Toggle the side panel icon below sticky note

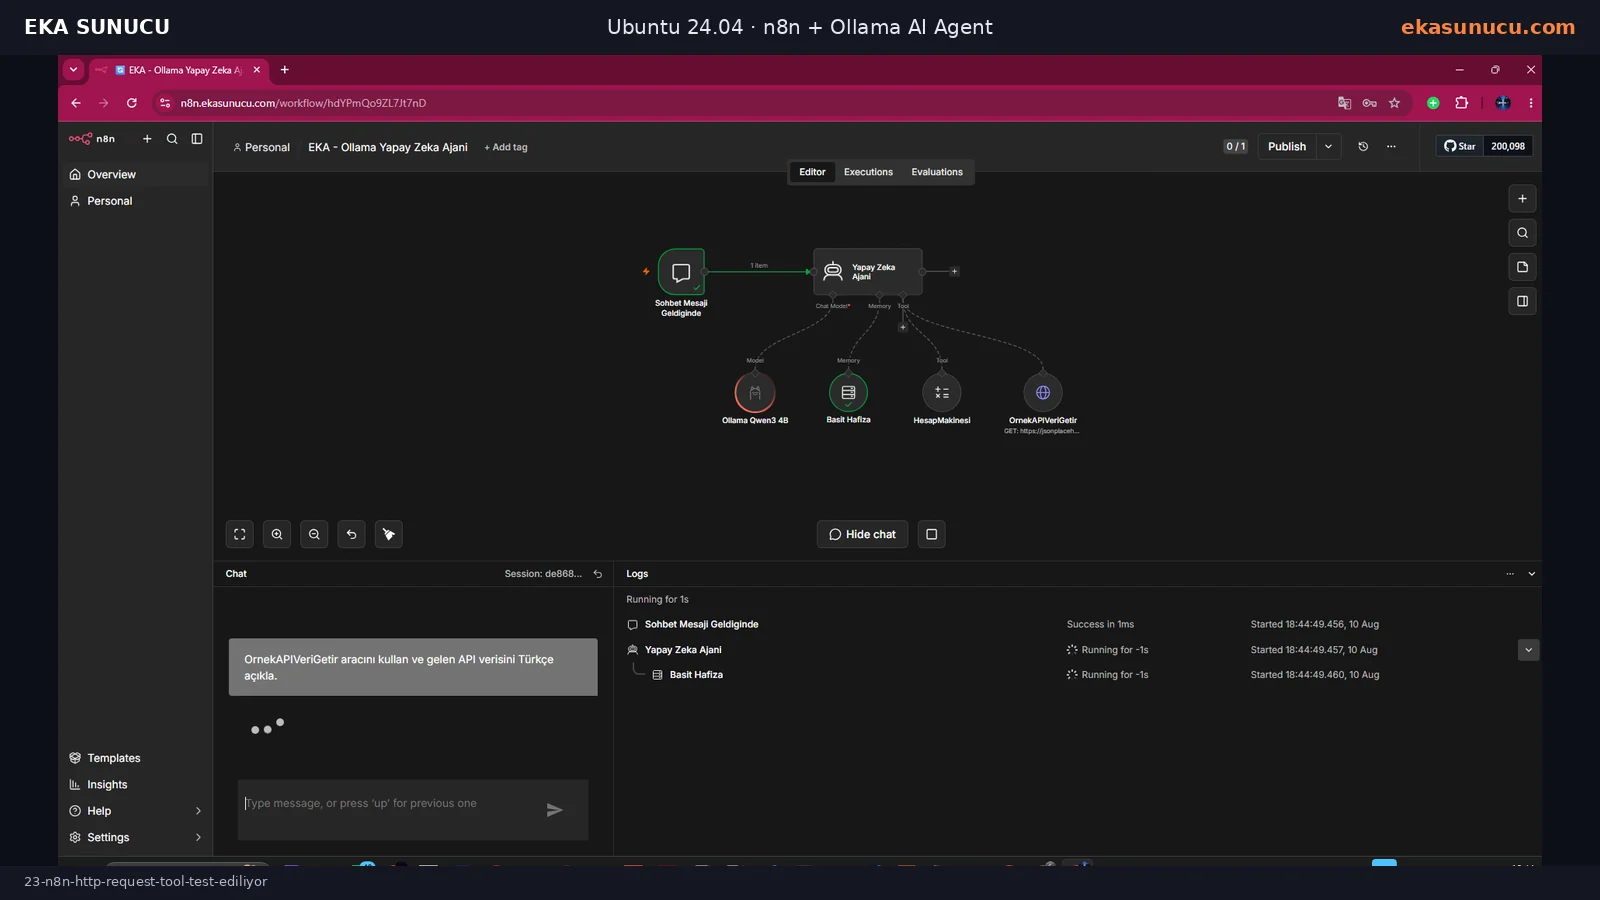point(1522,301)
